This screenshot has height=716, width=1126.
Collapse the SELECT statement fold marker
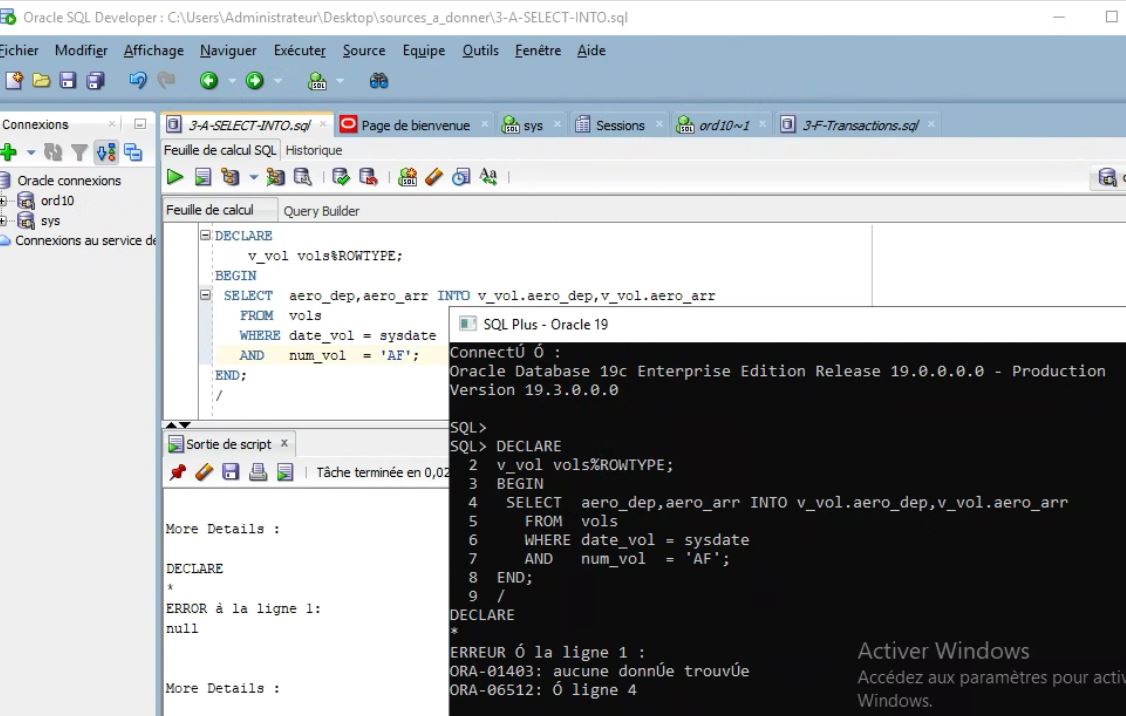(x=206, y=296)
